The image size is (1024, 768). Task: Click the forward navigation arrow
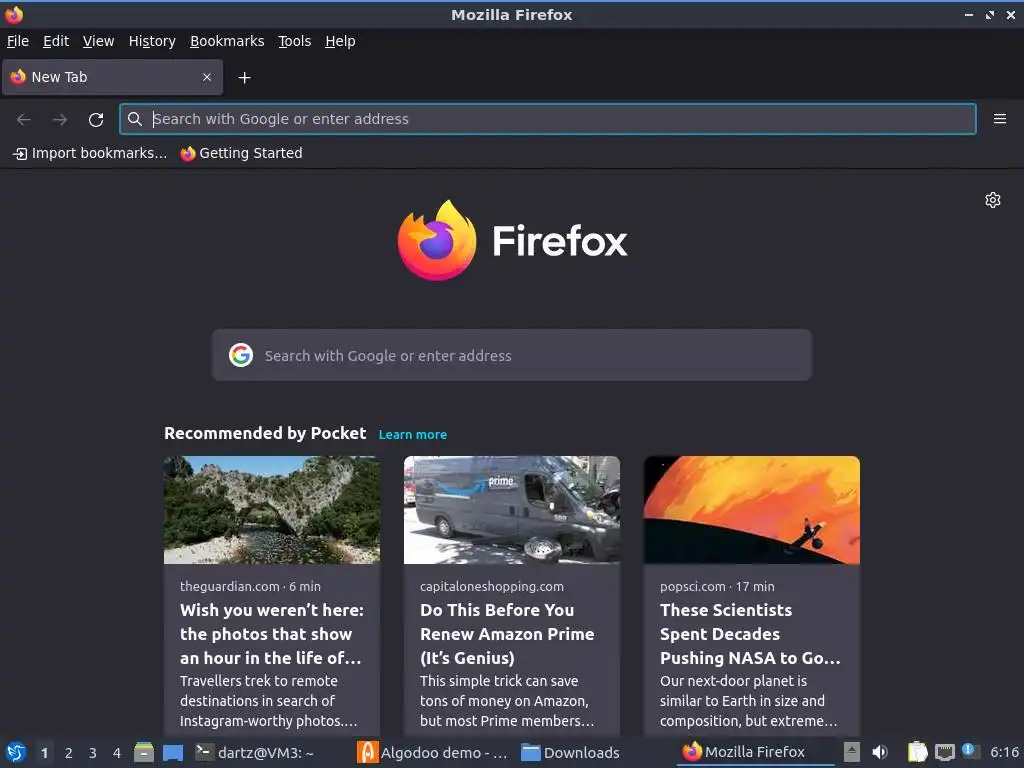tap(60, 120)
